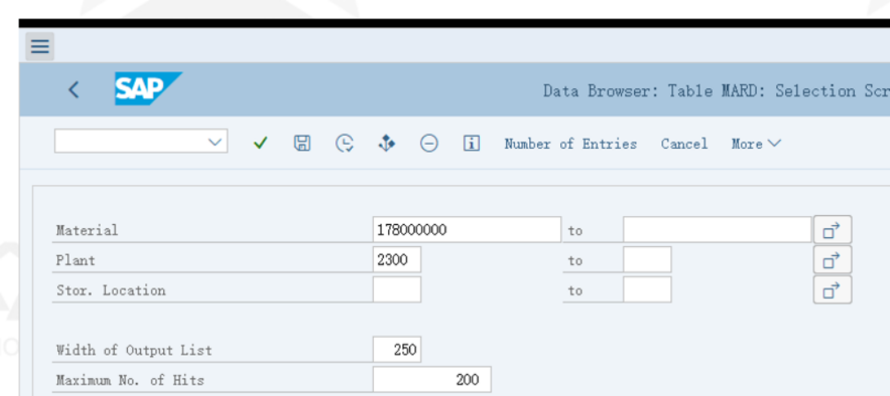The image size is (890, 396).
Task: Open multiple selection for Stor. Location
Action: pos(832,290)
